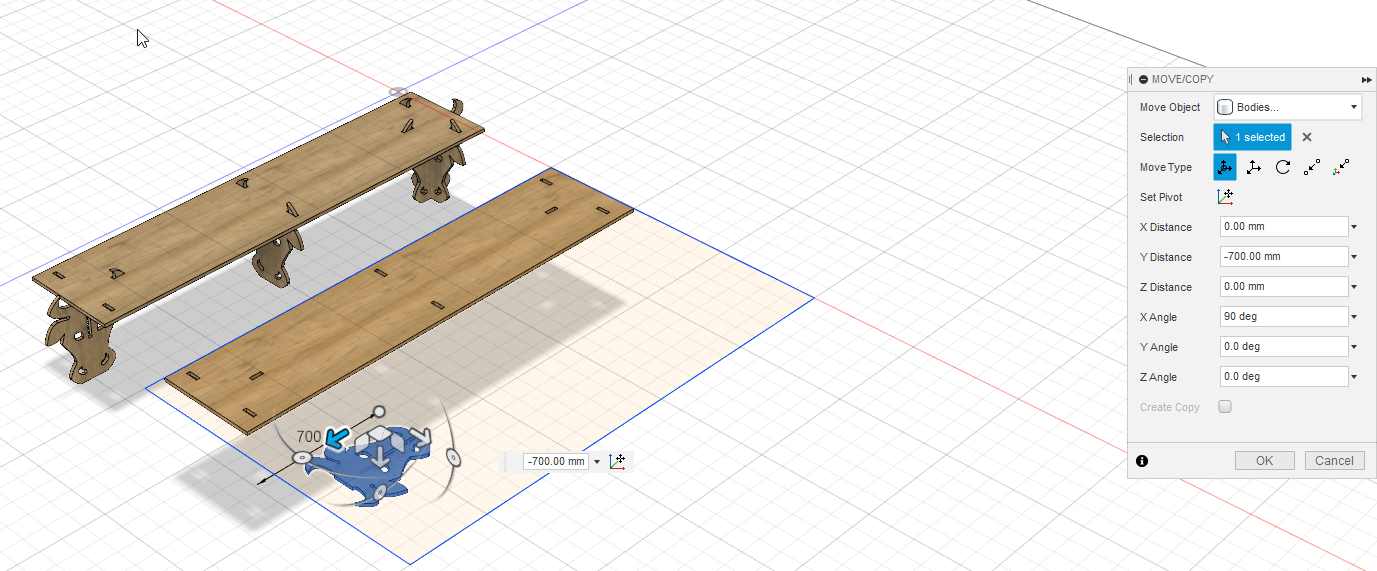Click the Z Distance input field
1377x571 pixels.
pyautogui.click(x=1284, y=287)
